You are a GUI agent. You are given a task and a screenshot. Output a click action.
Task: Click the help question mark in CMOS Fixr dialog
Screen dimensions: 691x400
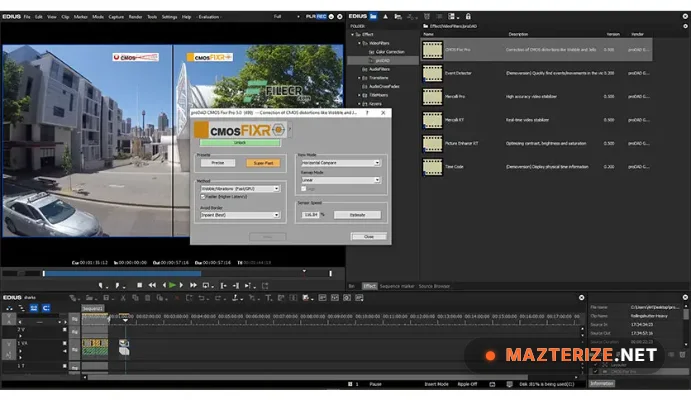click(367, 113)
